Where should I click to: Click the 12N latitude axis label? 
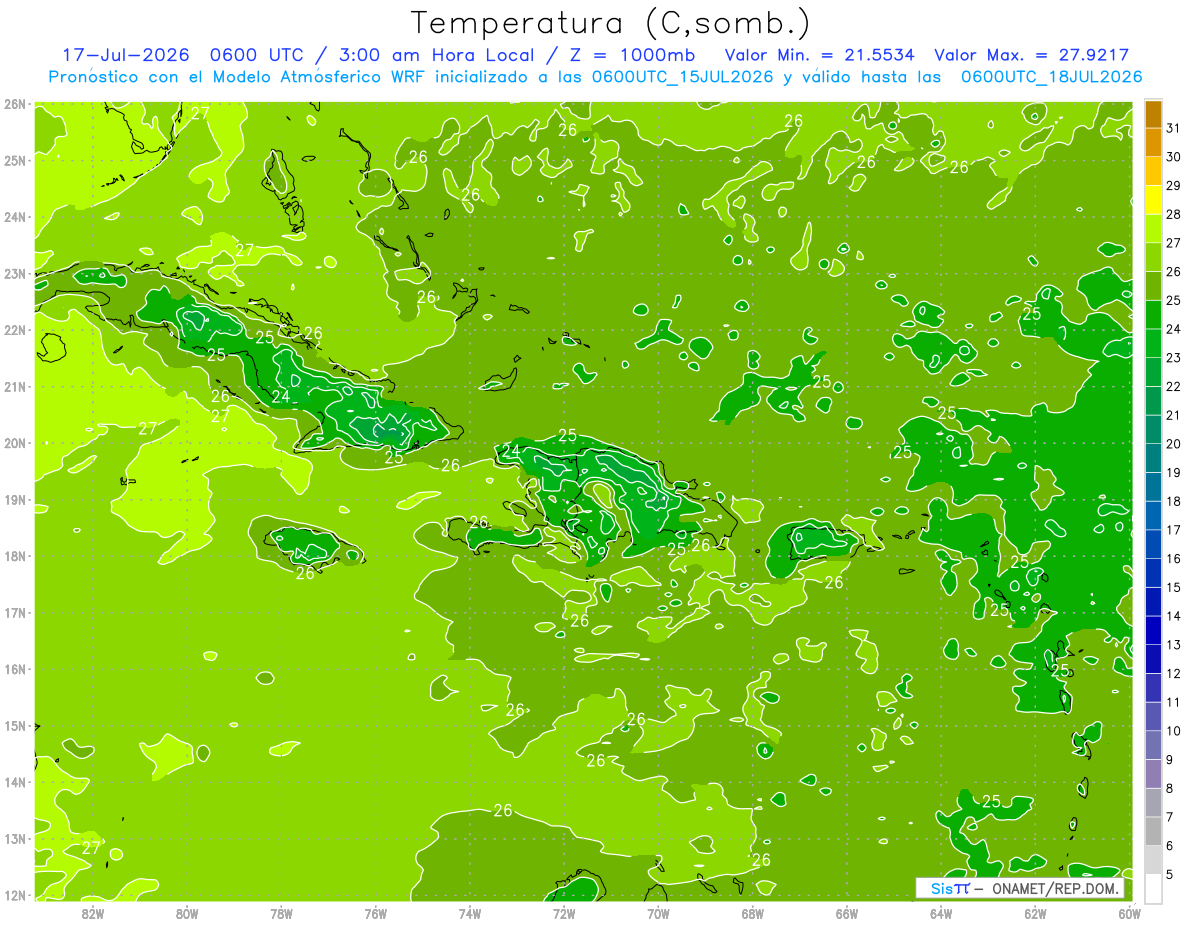tap(15, 894)
